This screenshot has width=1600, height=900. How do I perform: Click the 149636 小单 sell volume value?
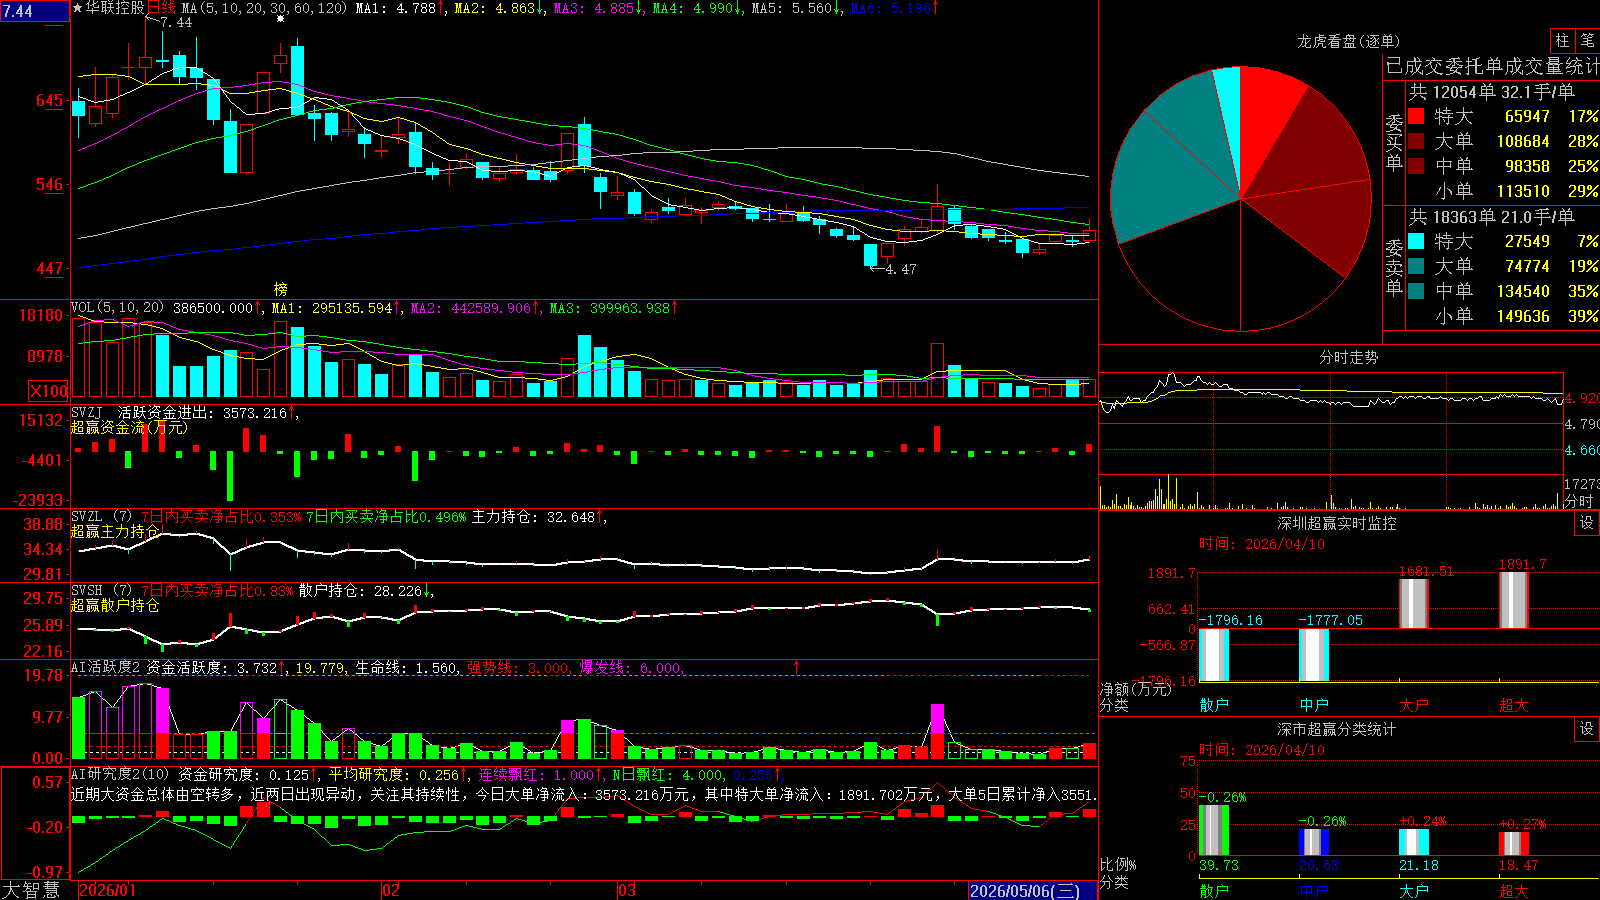(x=1523, y=316)
